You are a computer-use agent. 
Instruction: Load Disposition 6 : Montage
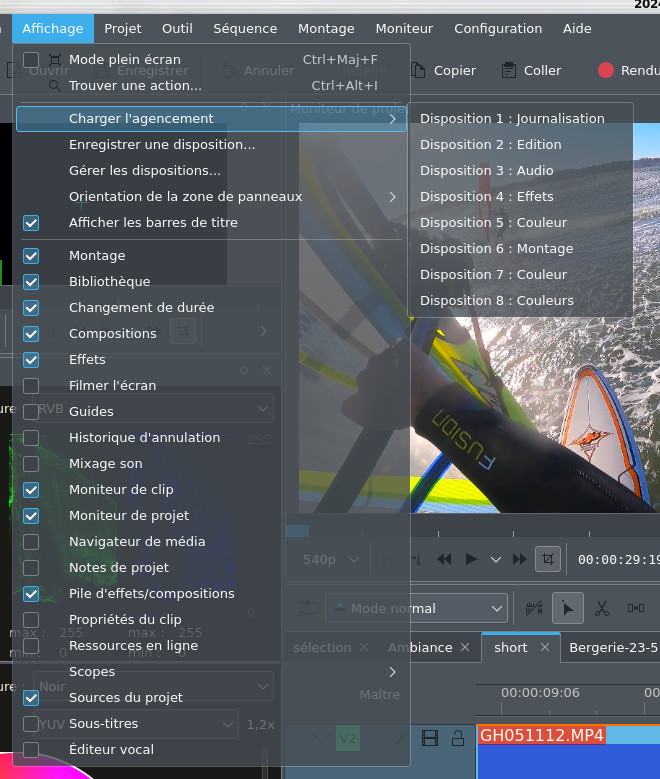point(520,248)
